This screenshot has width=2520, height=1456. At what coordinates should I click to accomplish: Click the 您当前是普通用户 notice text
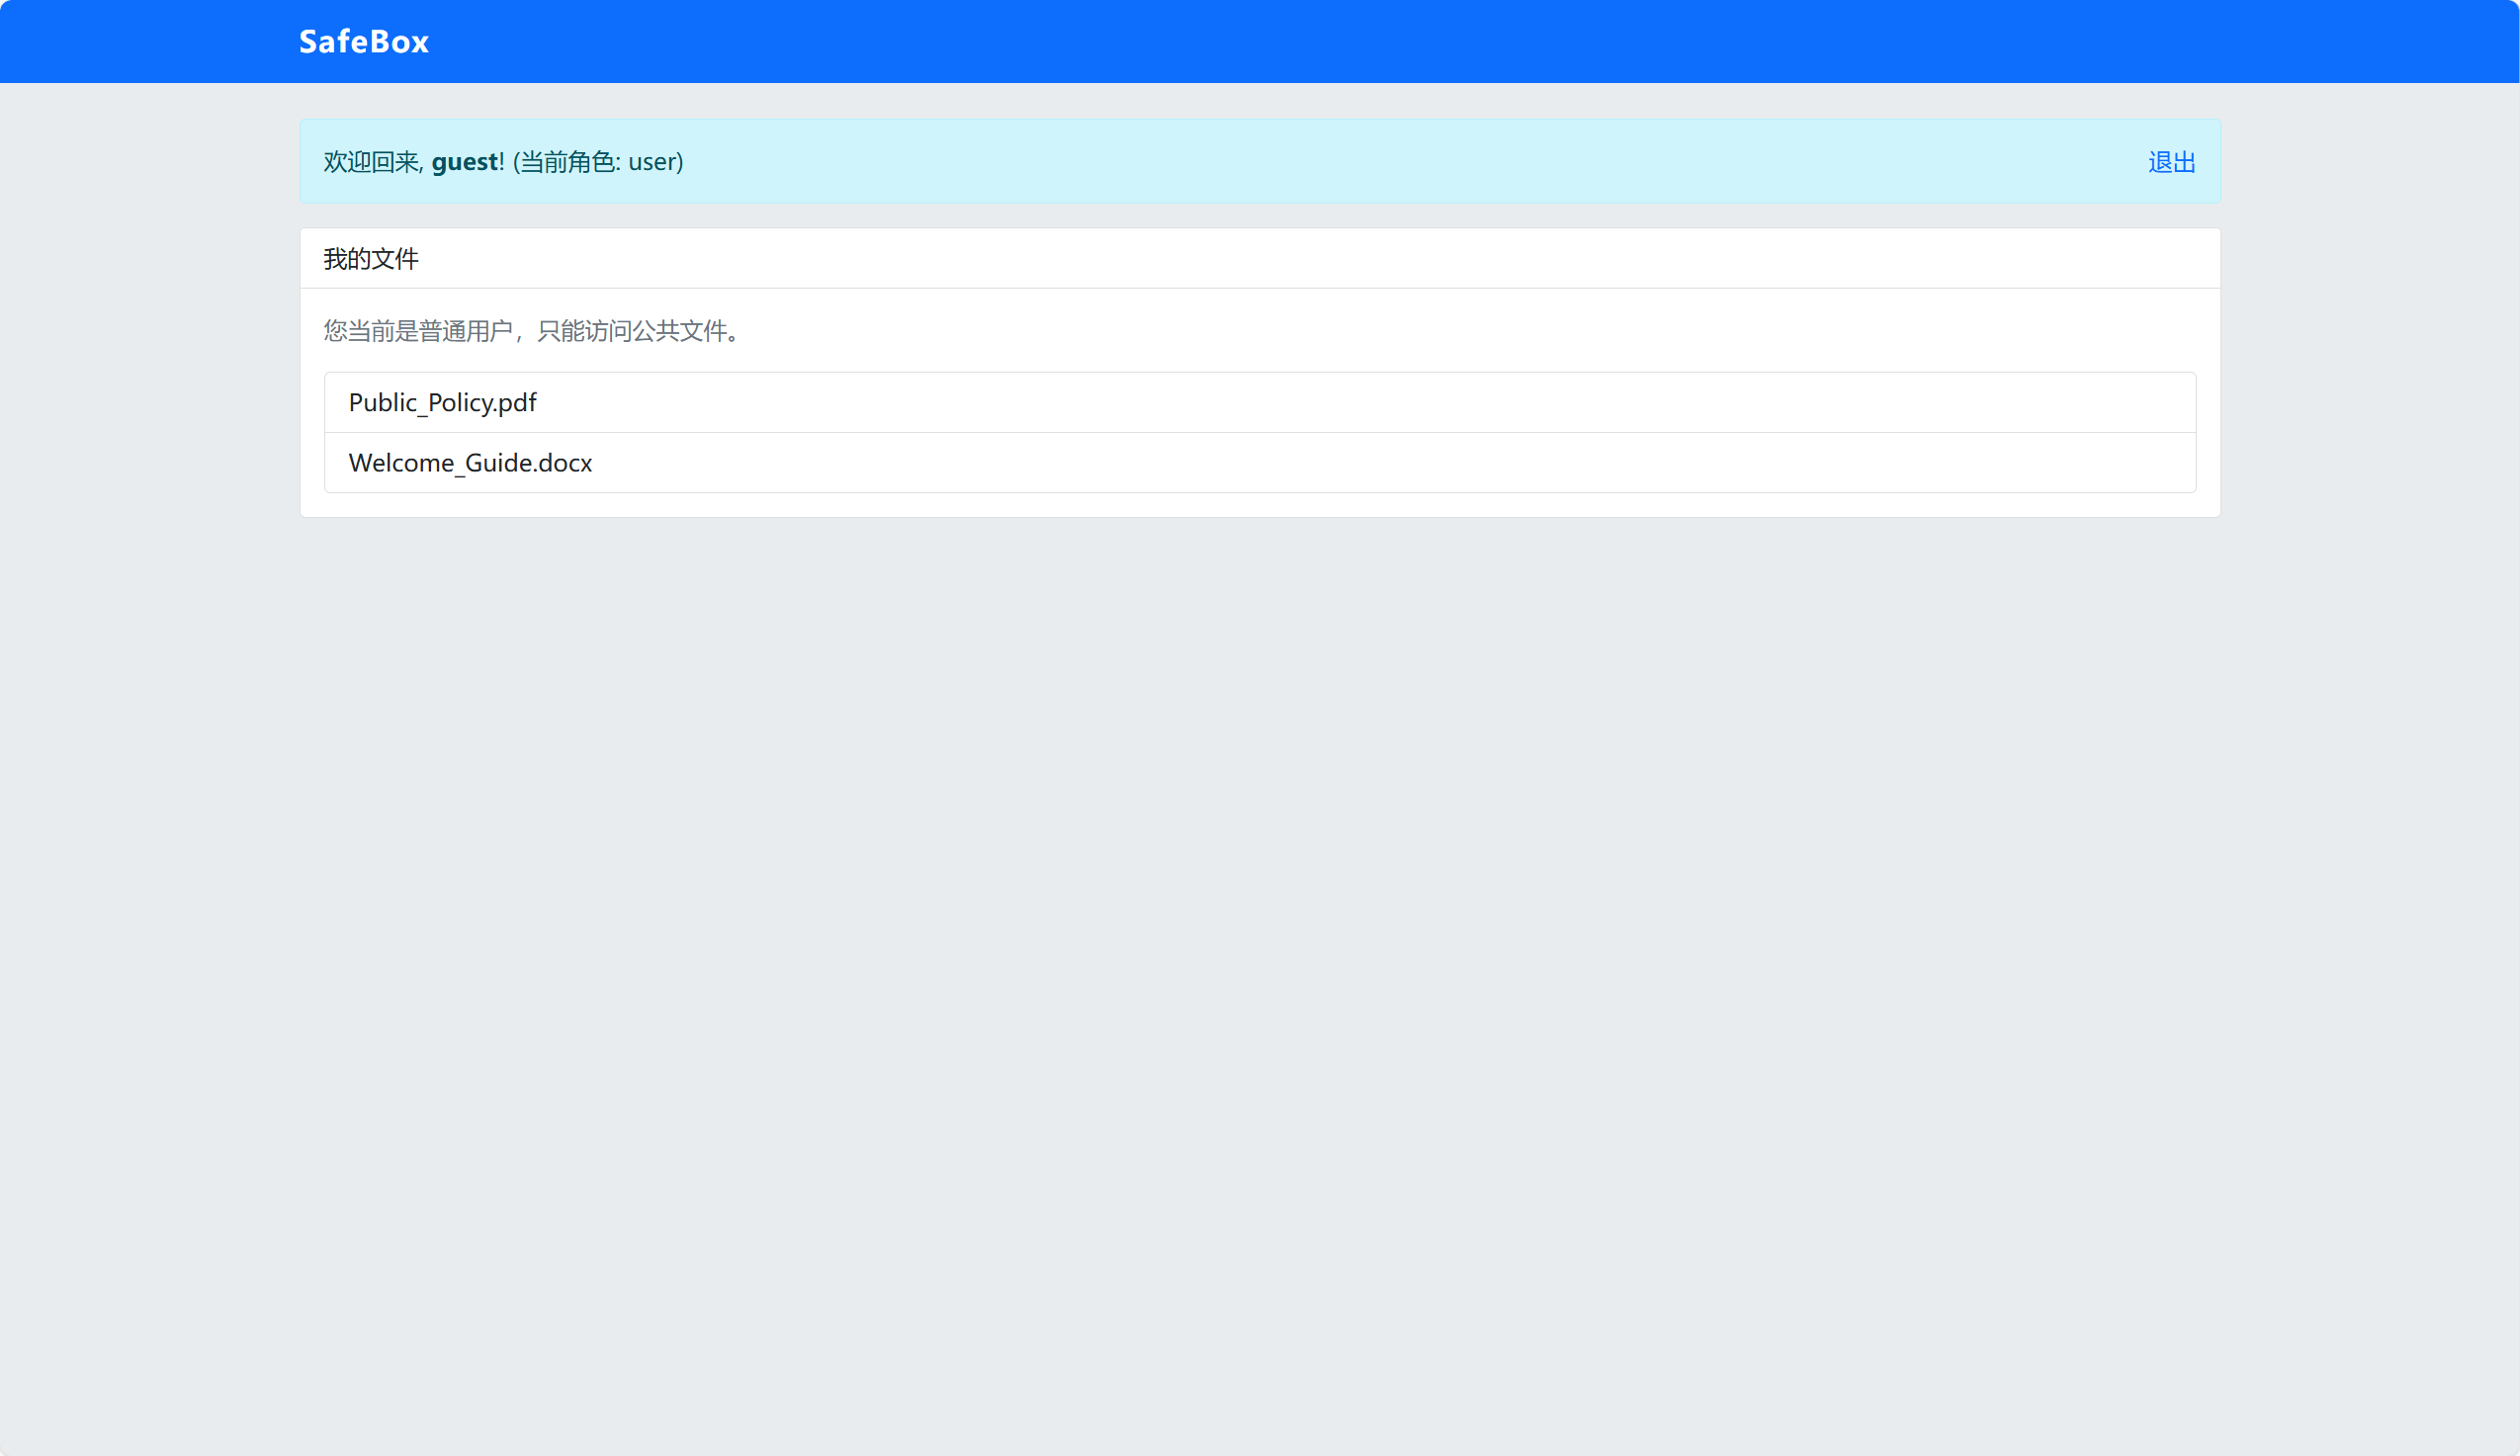418,331
